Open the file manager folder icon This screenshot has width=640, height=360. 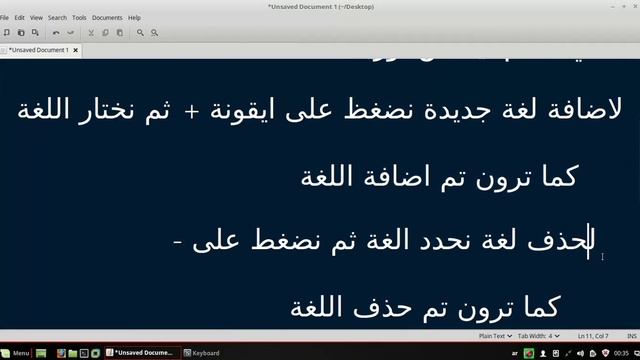[x=73, y=353]
